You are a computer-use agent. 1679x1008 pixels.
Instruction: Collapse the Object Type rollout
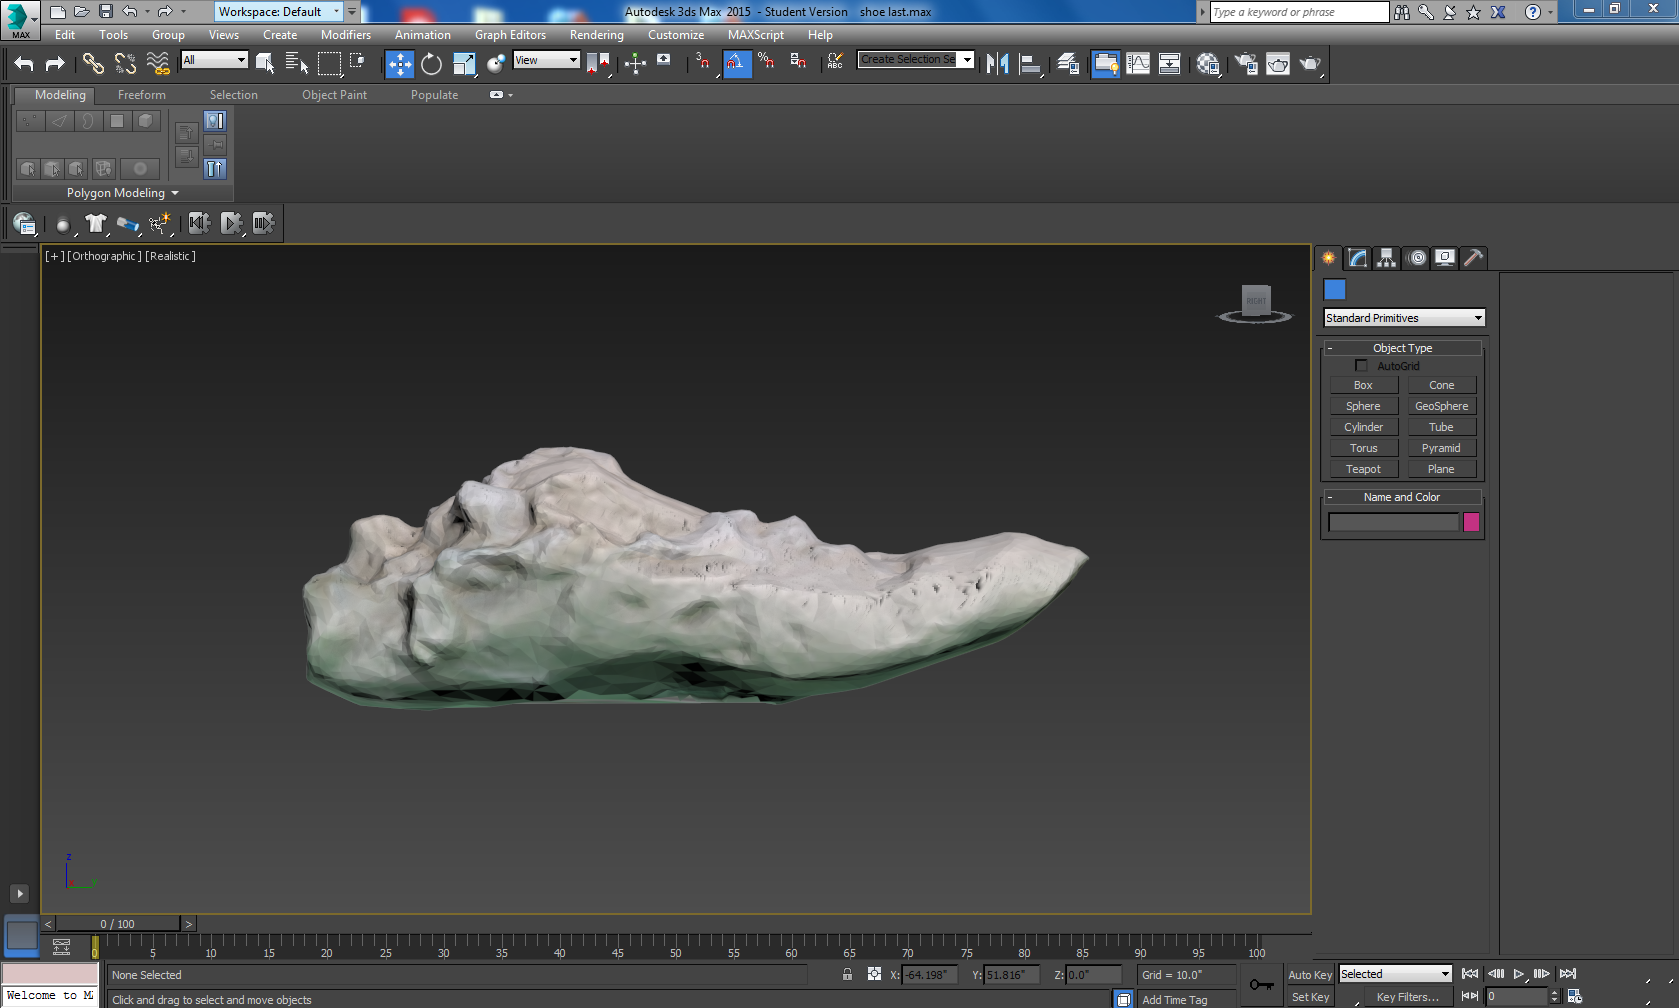pos(1402,348)
